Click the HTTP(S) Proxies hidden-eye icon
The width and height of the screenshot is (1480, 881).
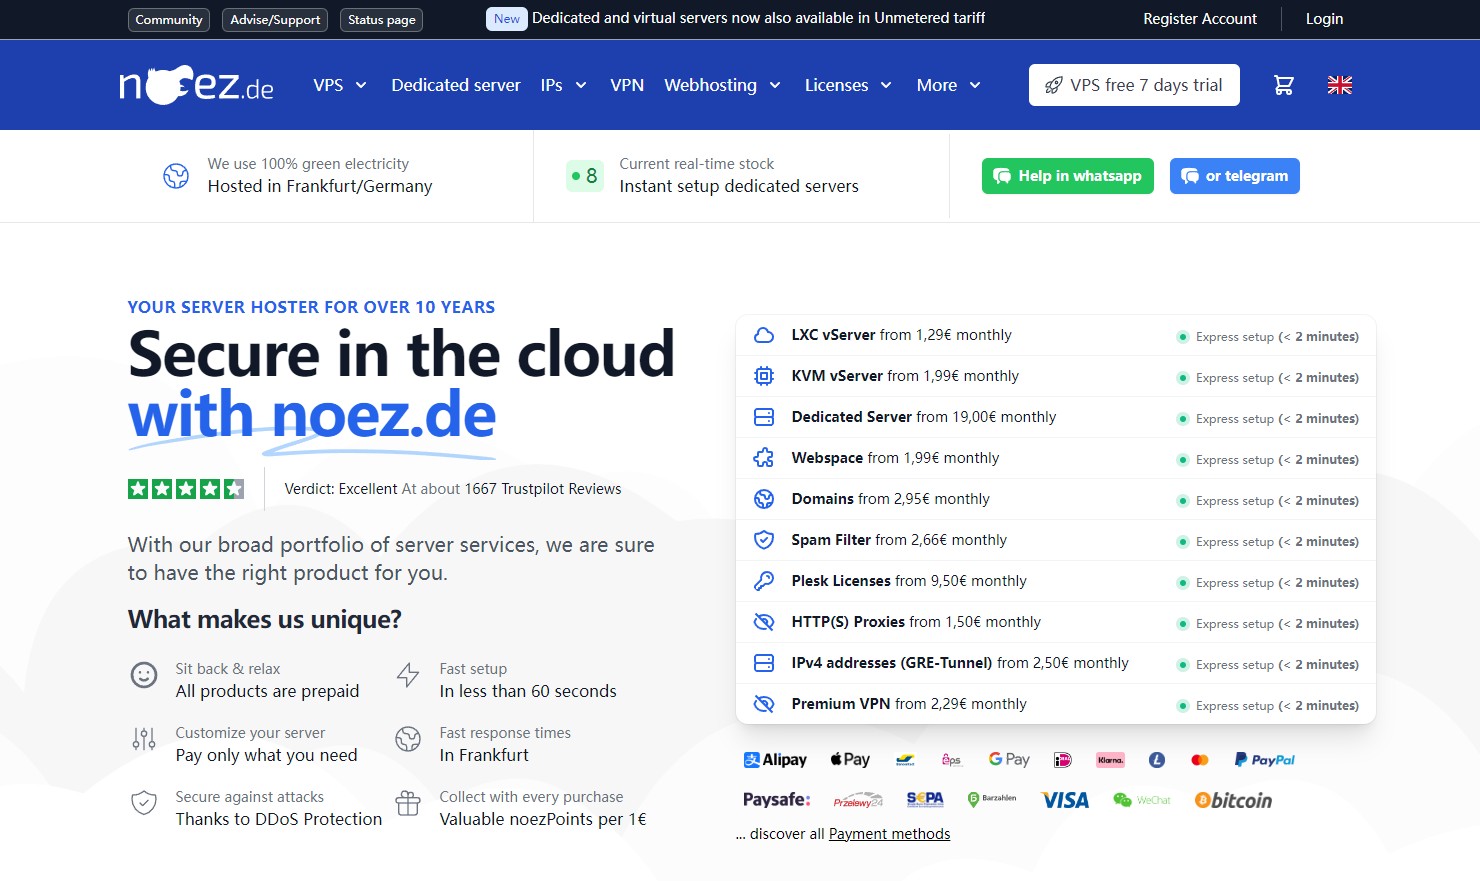click(x=764, y=622)
